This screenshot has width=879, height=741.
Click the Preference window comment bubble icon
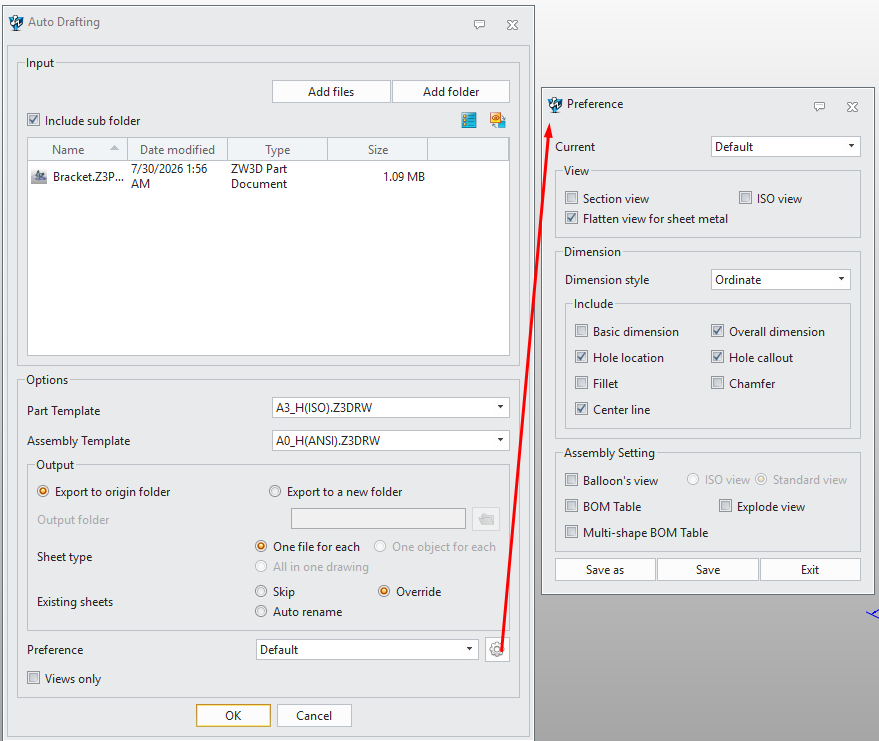pos(820,106)
